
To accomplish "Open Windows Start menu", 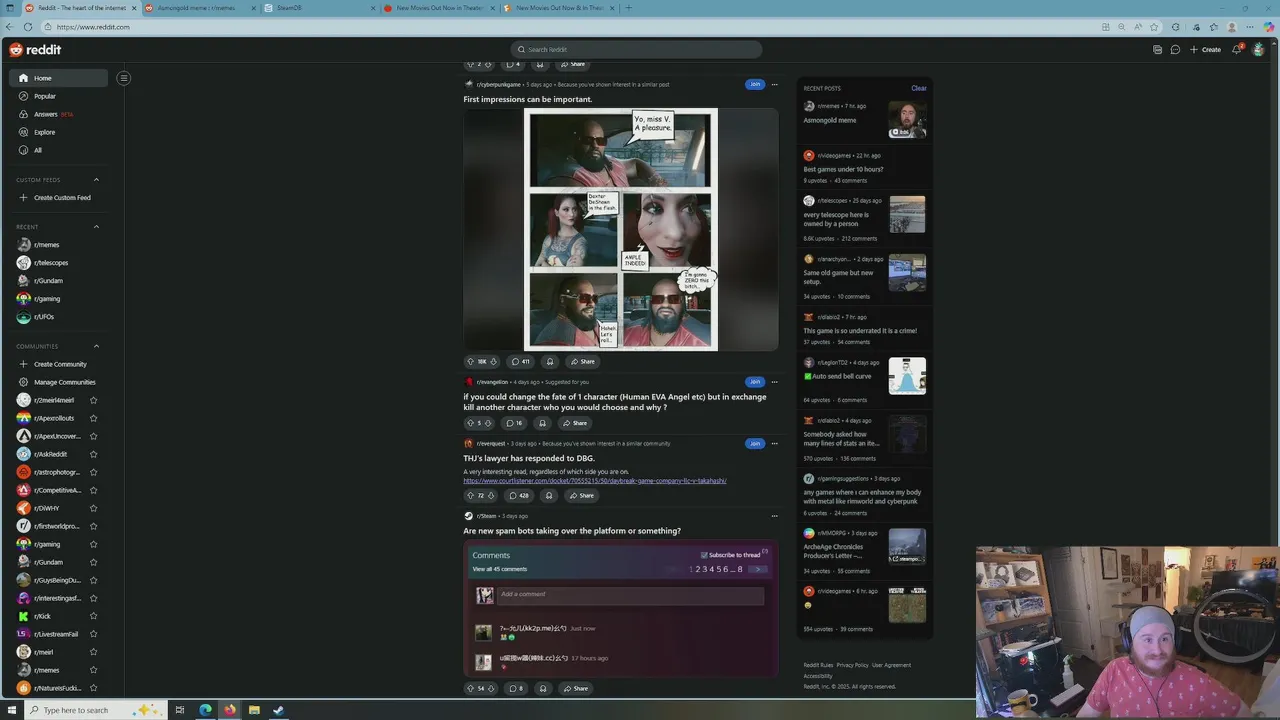I will pos(10,710).
